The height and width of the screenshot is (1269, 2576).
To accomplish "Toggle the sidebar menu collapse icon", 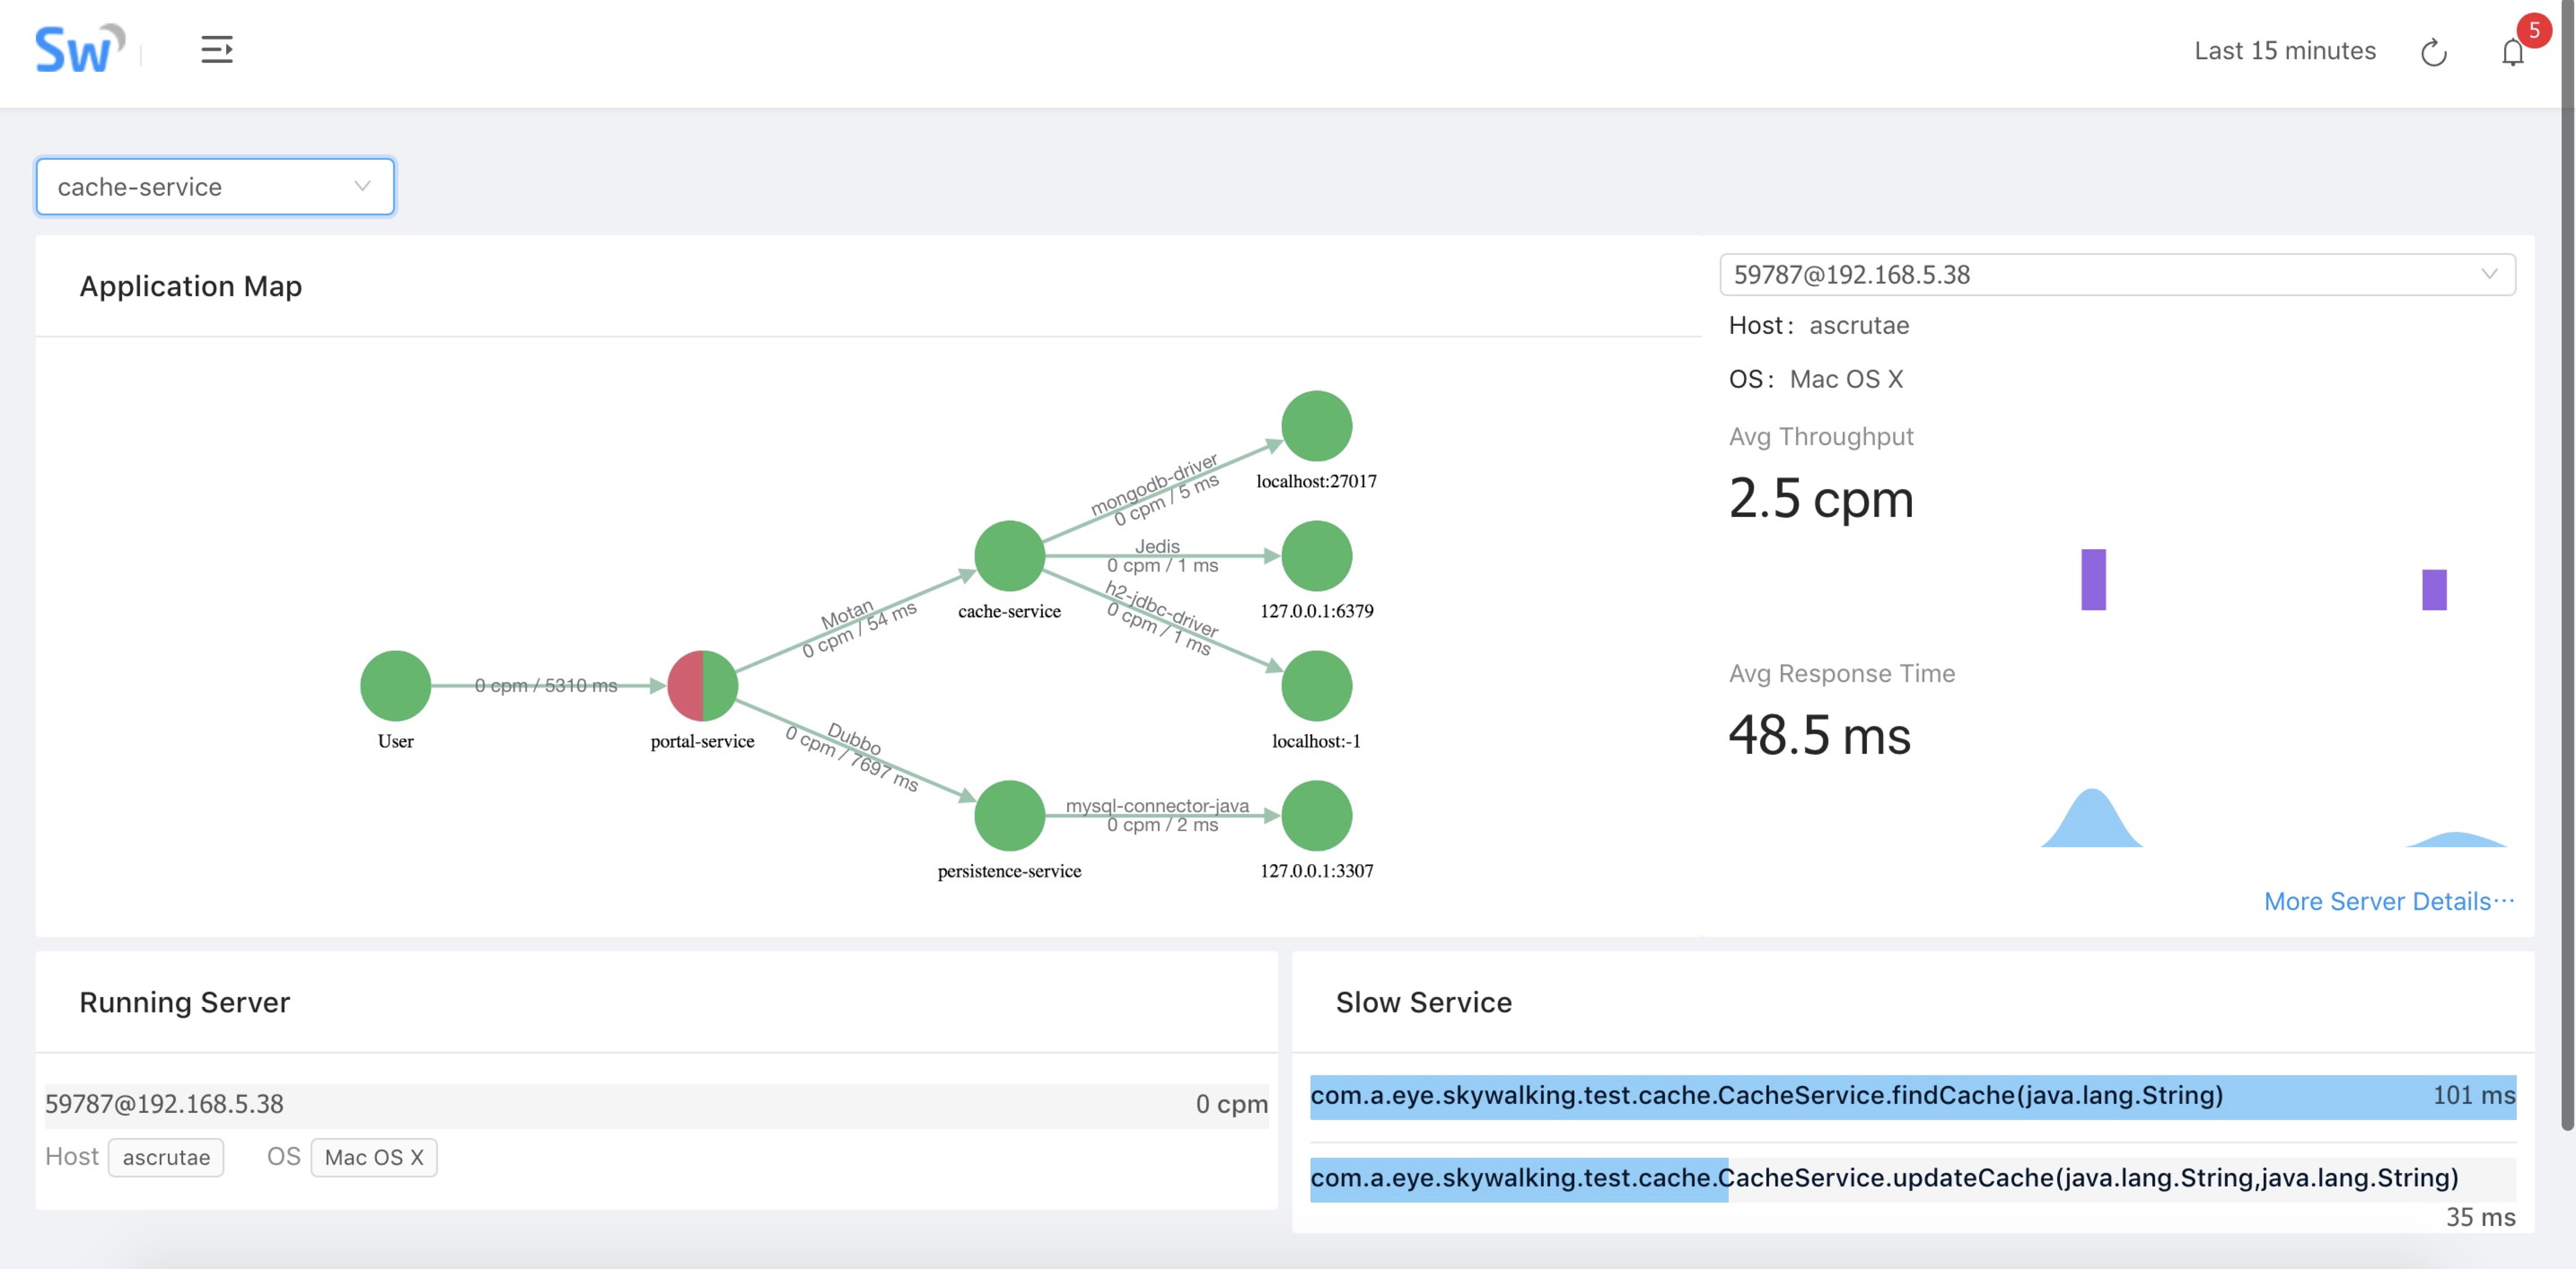I will tap(217, 50).
